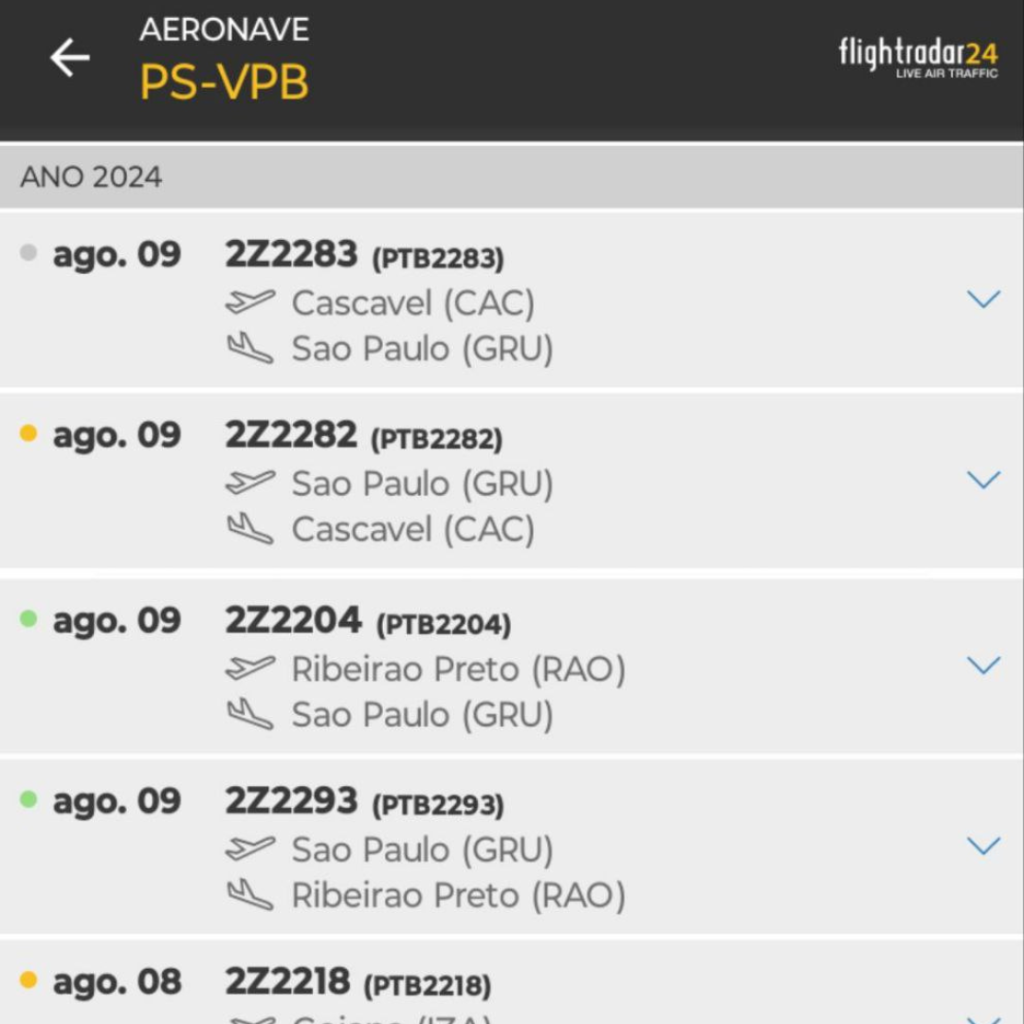Open flight number 2Z2204
1024x1024 pixels.
tap(293, 621)
